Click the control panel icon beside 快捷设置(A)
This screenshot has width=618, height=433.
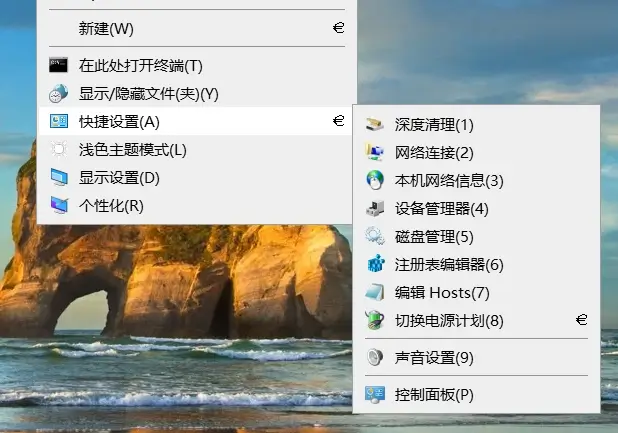pyautogui.click(x=59, y=121)
